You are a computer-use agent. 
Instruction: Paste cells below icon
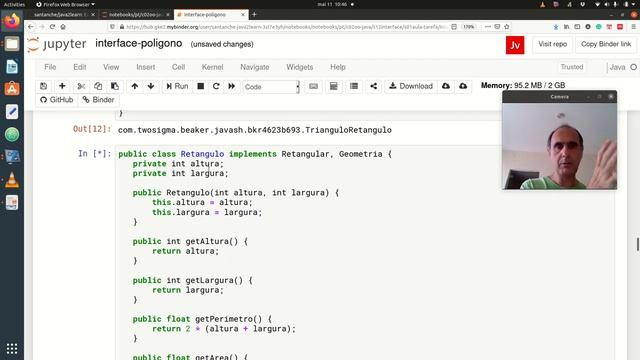click(115, 86)
